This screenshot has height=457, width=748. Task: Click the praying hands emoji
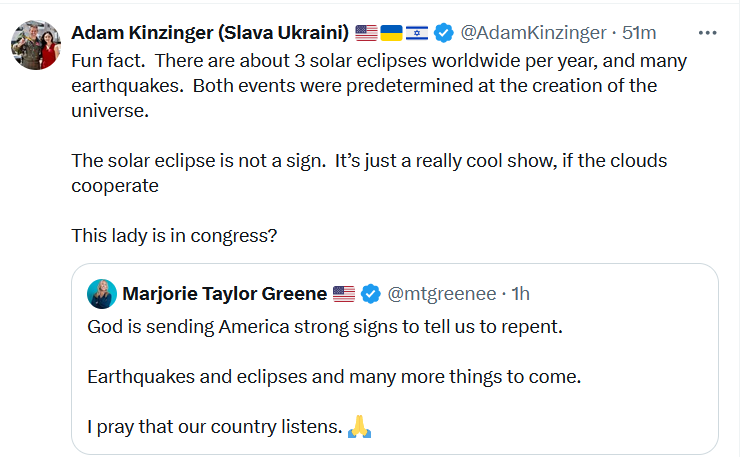[360, 428]
